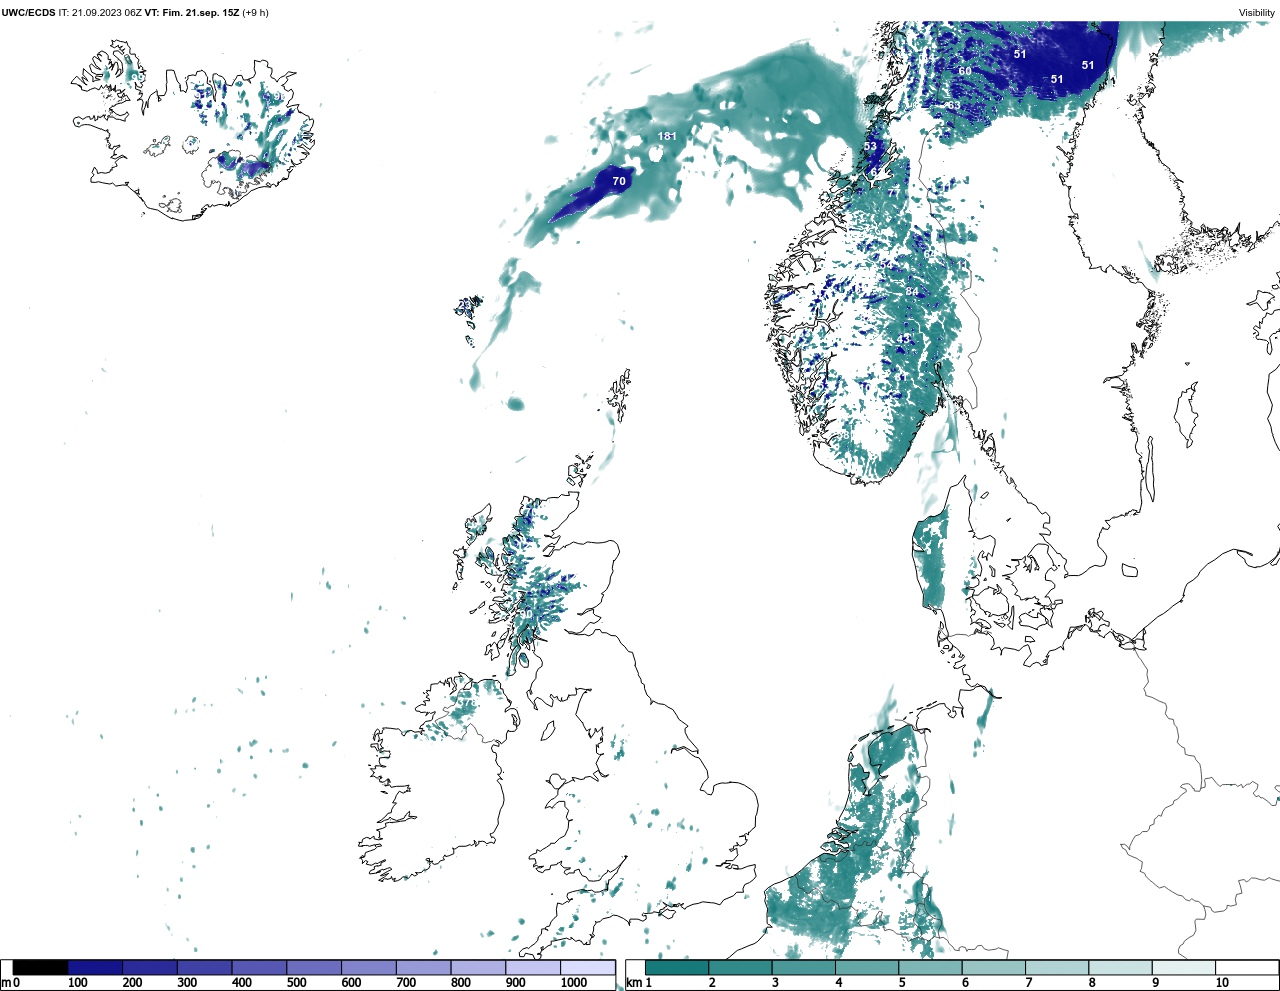Click the '181' visibility value label
1280x991 pixels.
coord(667,136)
